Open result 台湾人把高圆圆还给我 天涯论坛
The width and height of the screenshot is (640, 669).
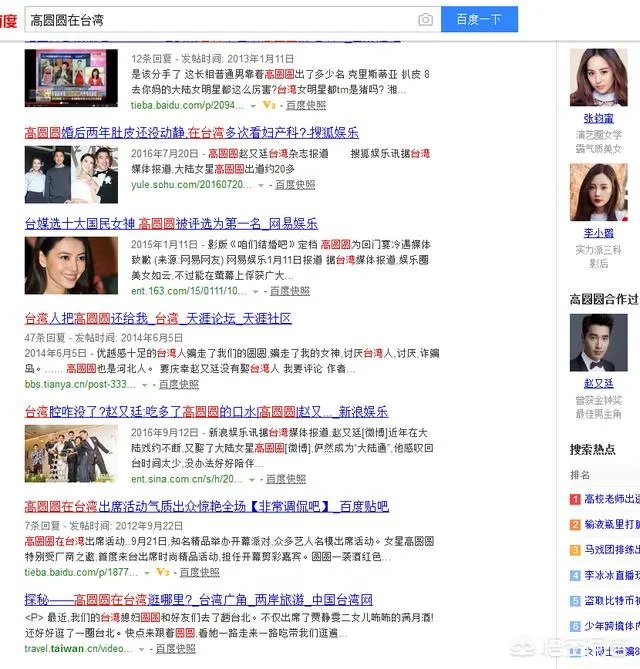(158, 318)
